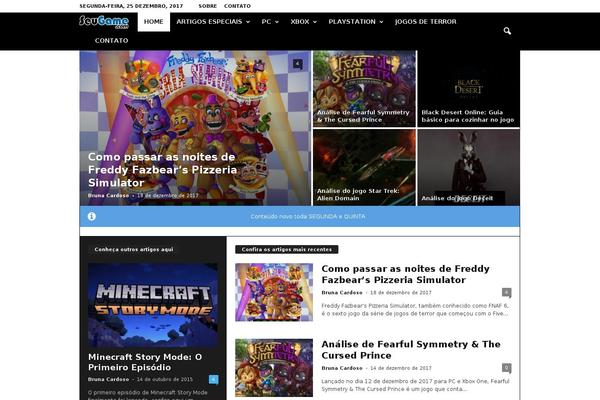Open list title Como passar as noites de Freddy
The width and height of the screenshot is (600, 400).
405,274
